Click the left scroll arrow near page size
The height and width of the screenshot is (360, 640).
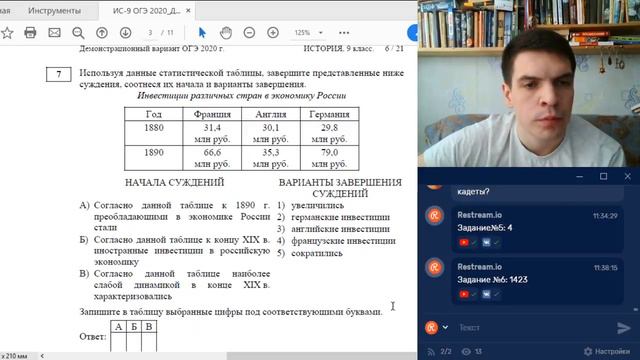42,356
